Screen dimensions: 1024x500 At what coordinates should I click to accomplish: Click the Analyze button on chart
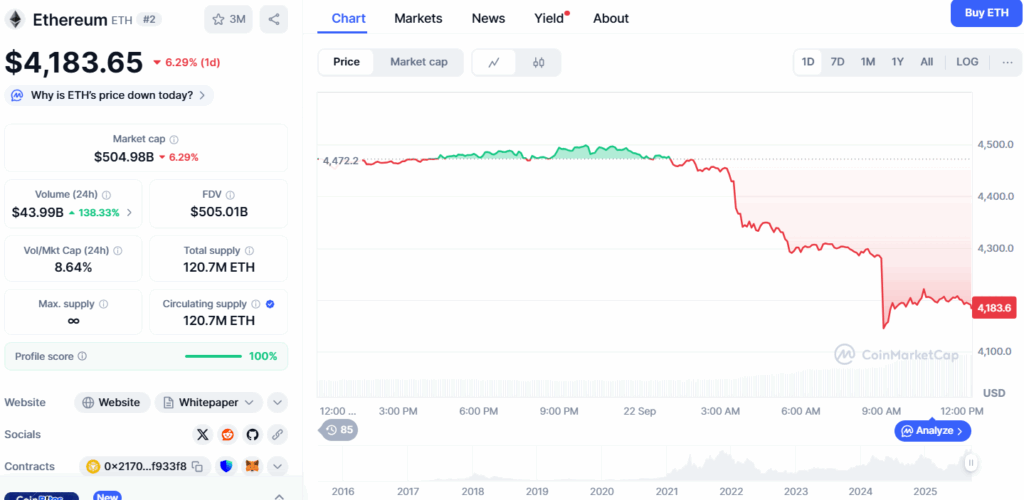click(933, 431)
